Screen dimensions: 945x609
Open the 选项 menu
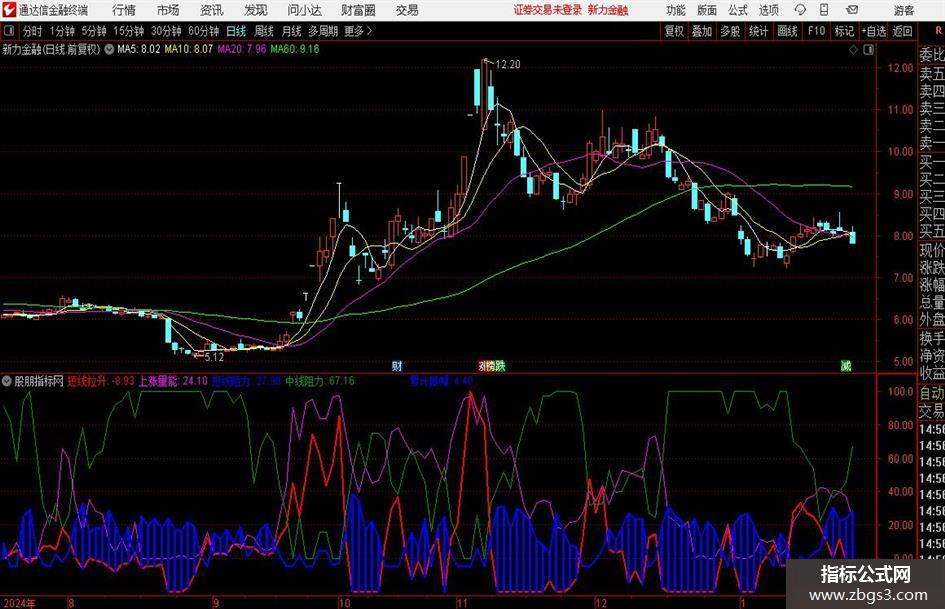768,10
